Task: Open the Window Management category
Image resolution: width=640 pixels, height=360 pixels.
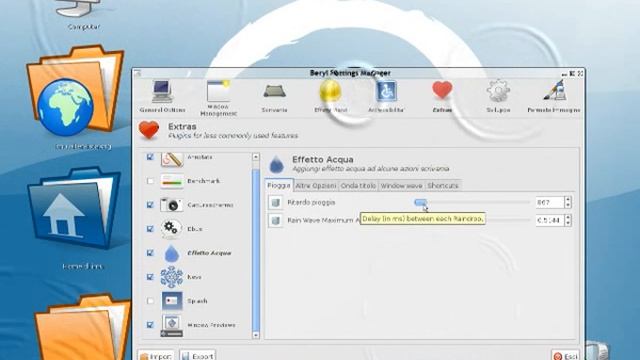Action: click(x=218, y=98)
